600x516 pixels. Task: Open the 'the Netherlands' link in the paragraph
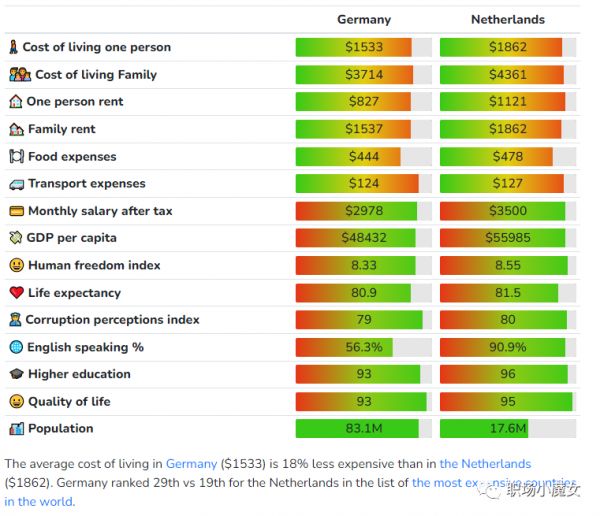click(x=485, y=464)
